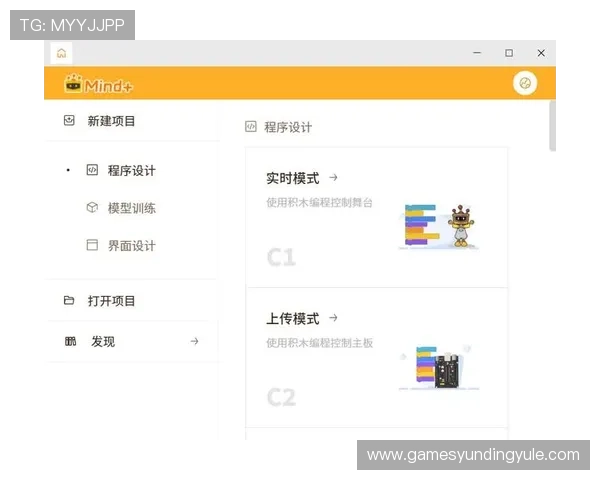The width and height of the screenshot is (600, 480).
Task: Click 使用积木编程控制舞台 description
Action: pyautogui.click(x=320, y=202)
